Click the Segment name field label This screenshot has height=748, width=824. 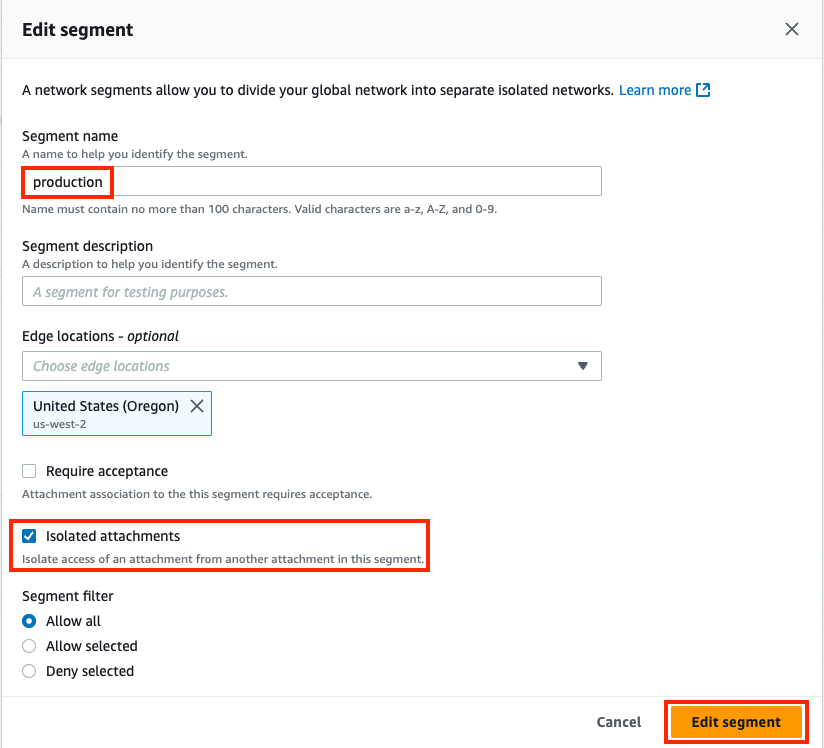tap(70, 136)
